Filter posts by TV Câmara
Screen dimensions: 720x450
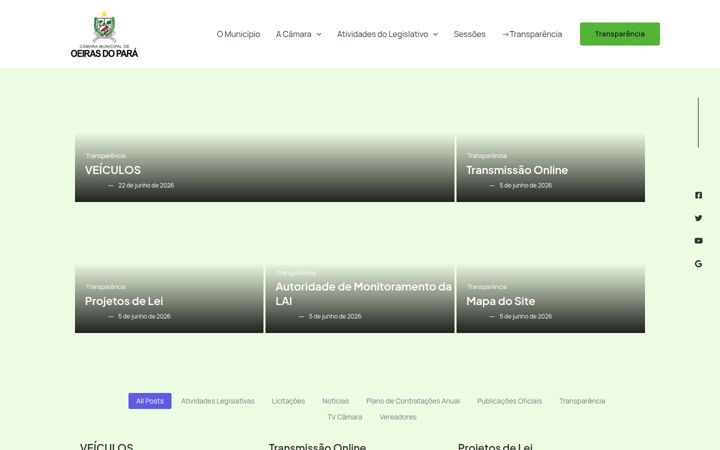(345, 417)
